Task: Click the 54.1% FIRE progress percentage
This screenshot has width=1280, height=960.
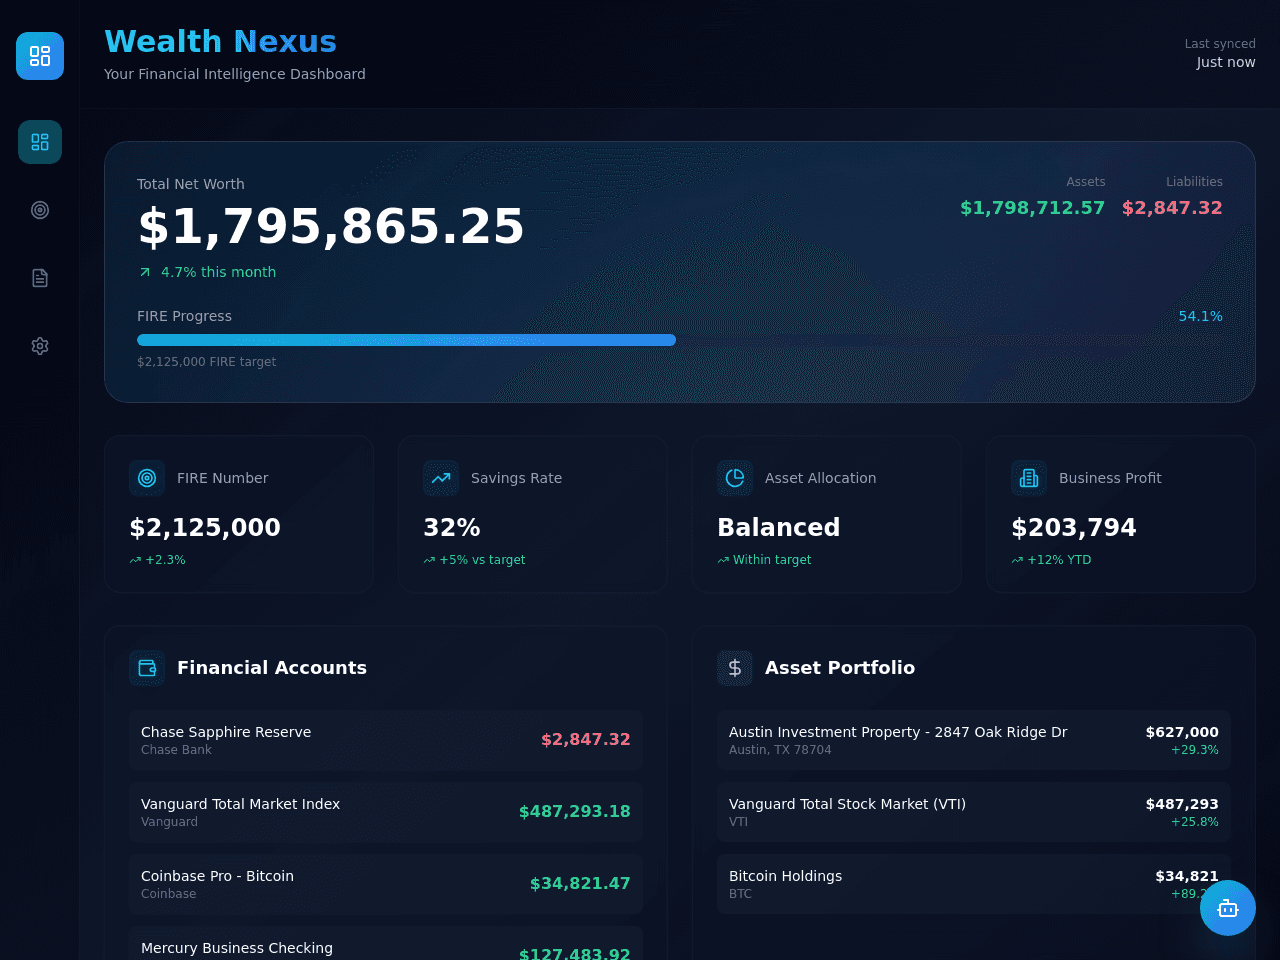Action: click(1200, 316)
